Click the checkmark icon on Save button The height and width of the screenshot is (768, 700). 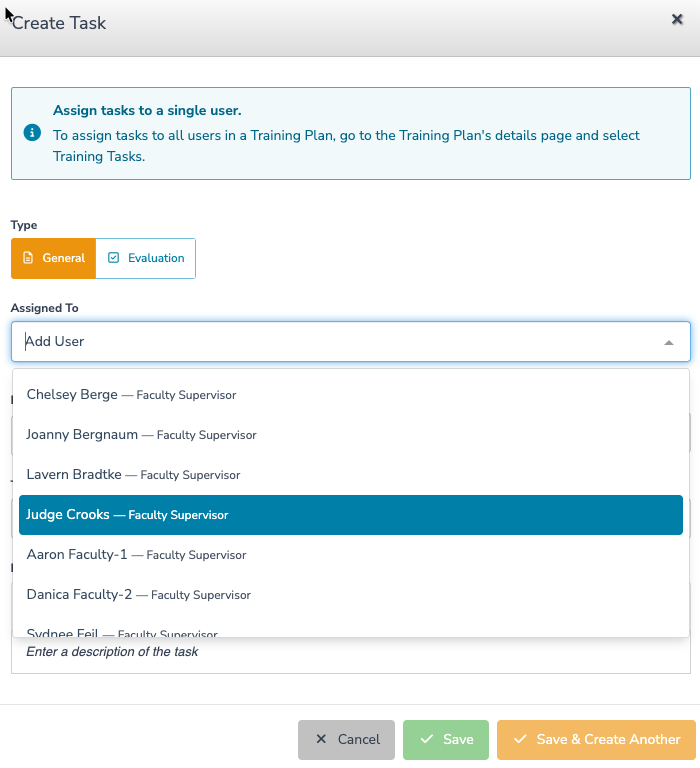click(x=427, y=739)
